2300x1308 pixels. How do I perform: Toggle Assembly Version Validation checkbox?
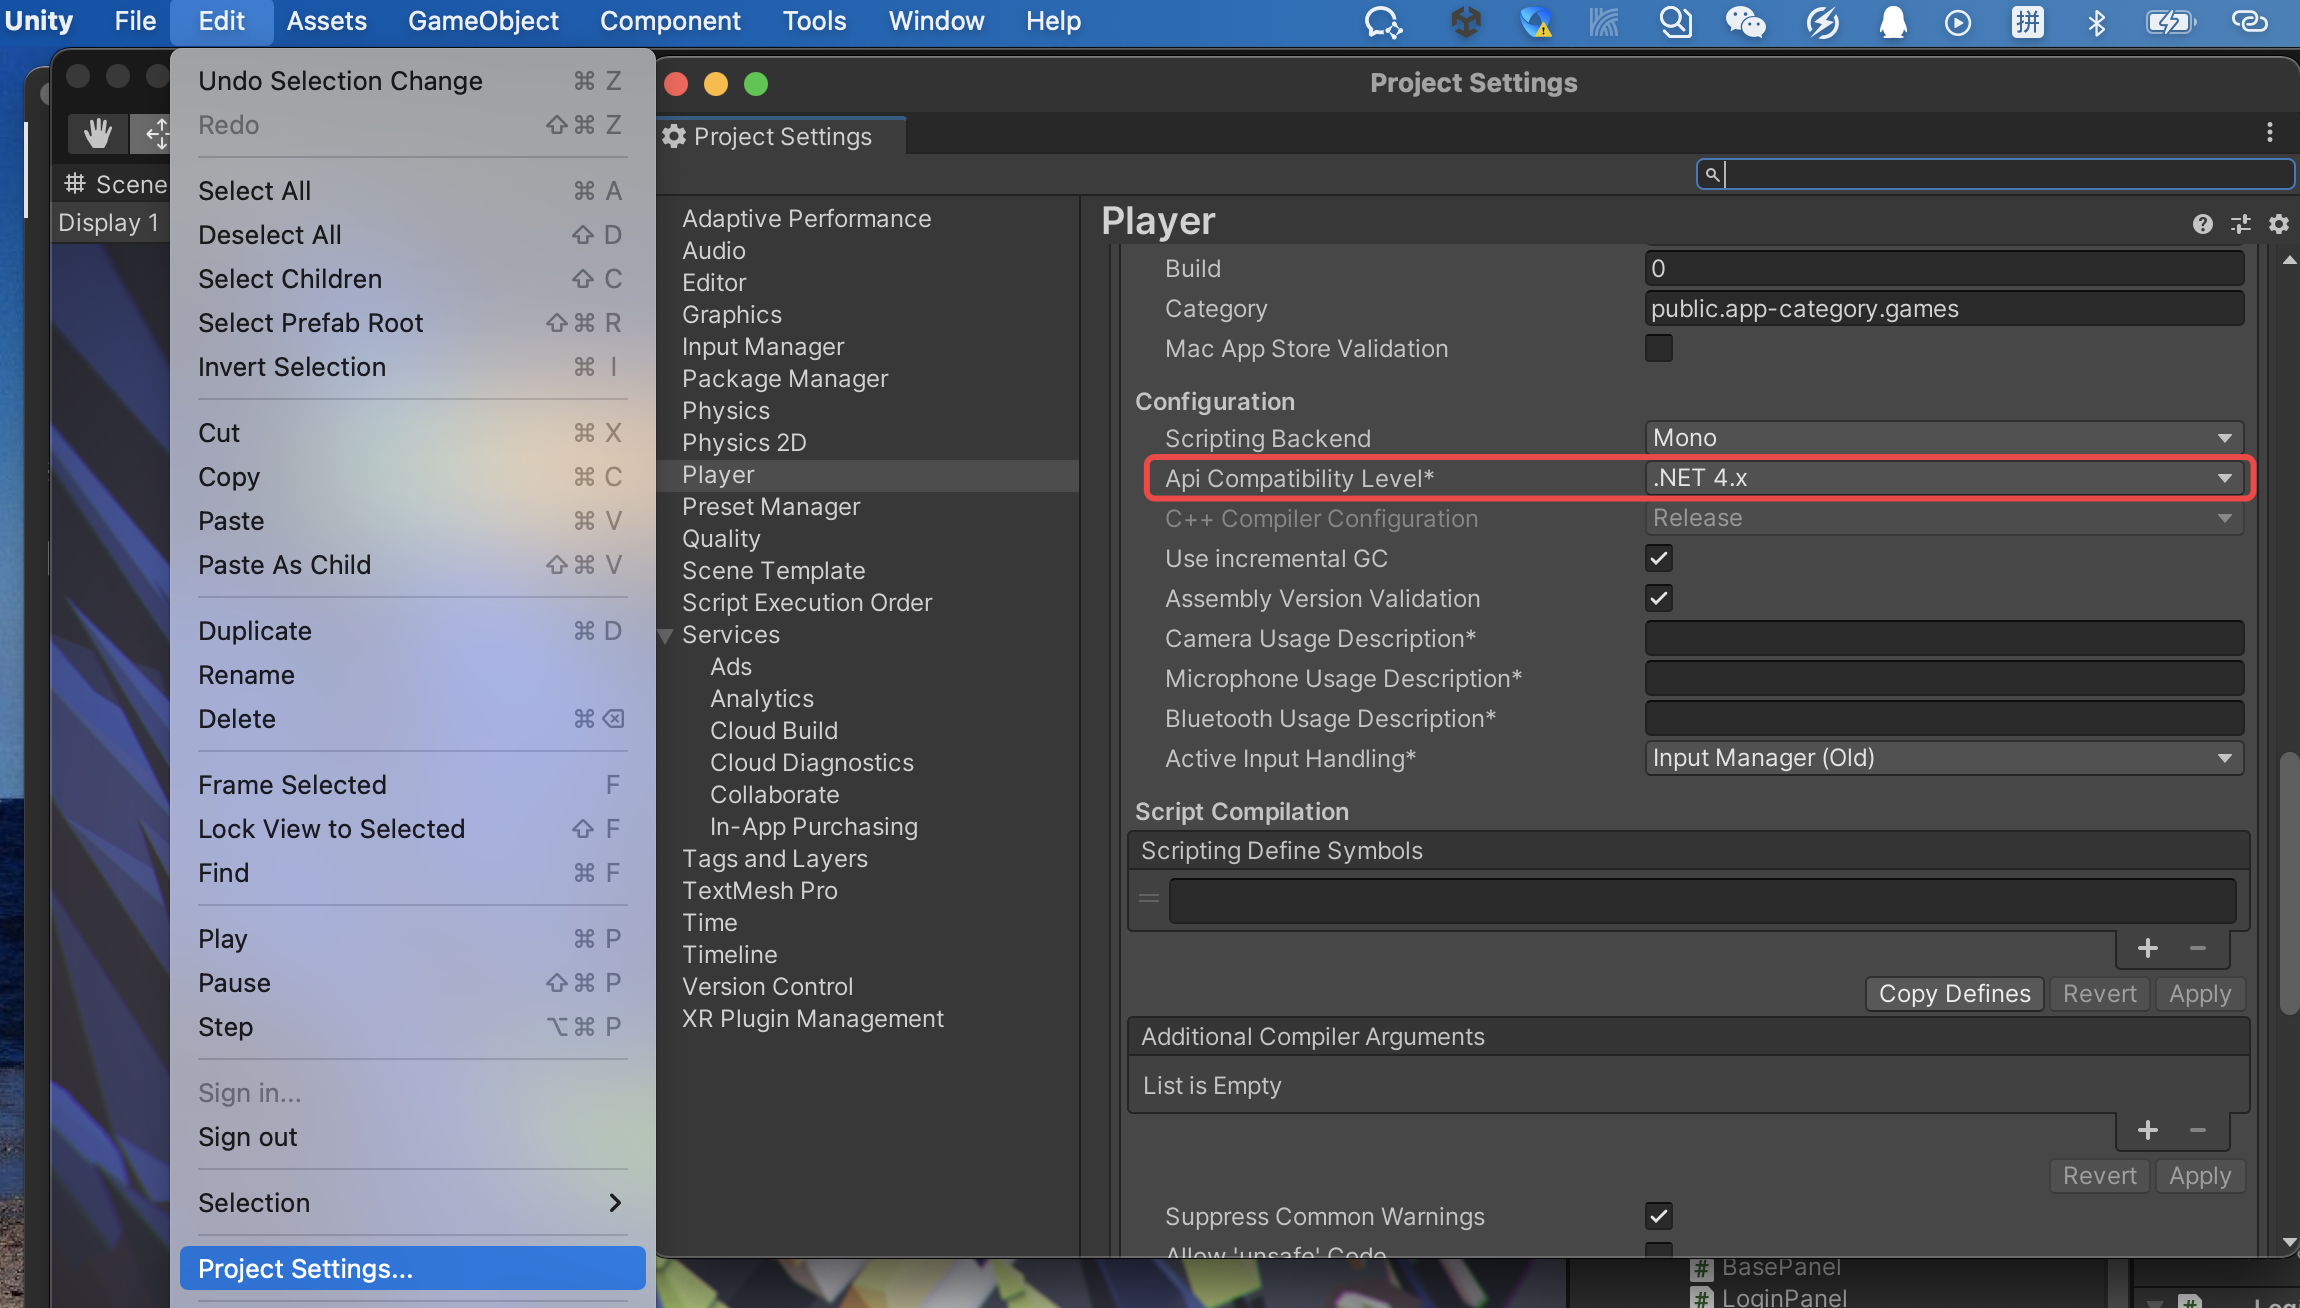point(1659,597)
